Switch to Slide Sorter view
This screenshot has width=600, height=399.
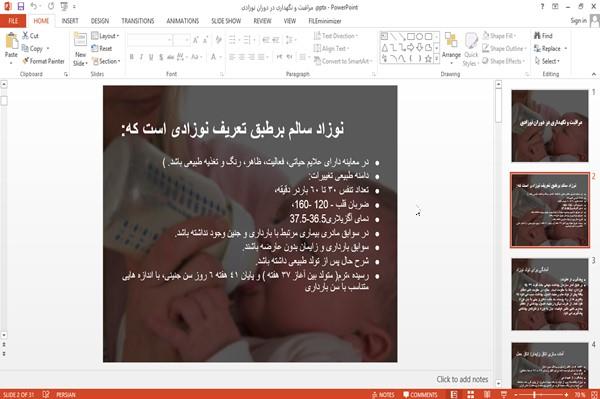[x=470, y=394]
